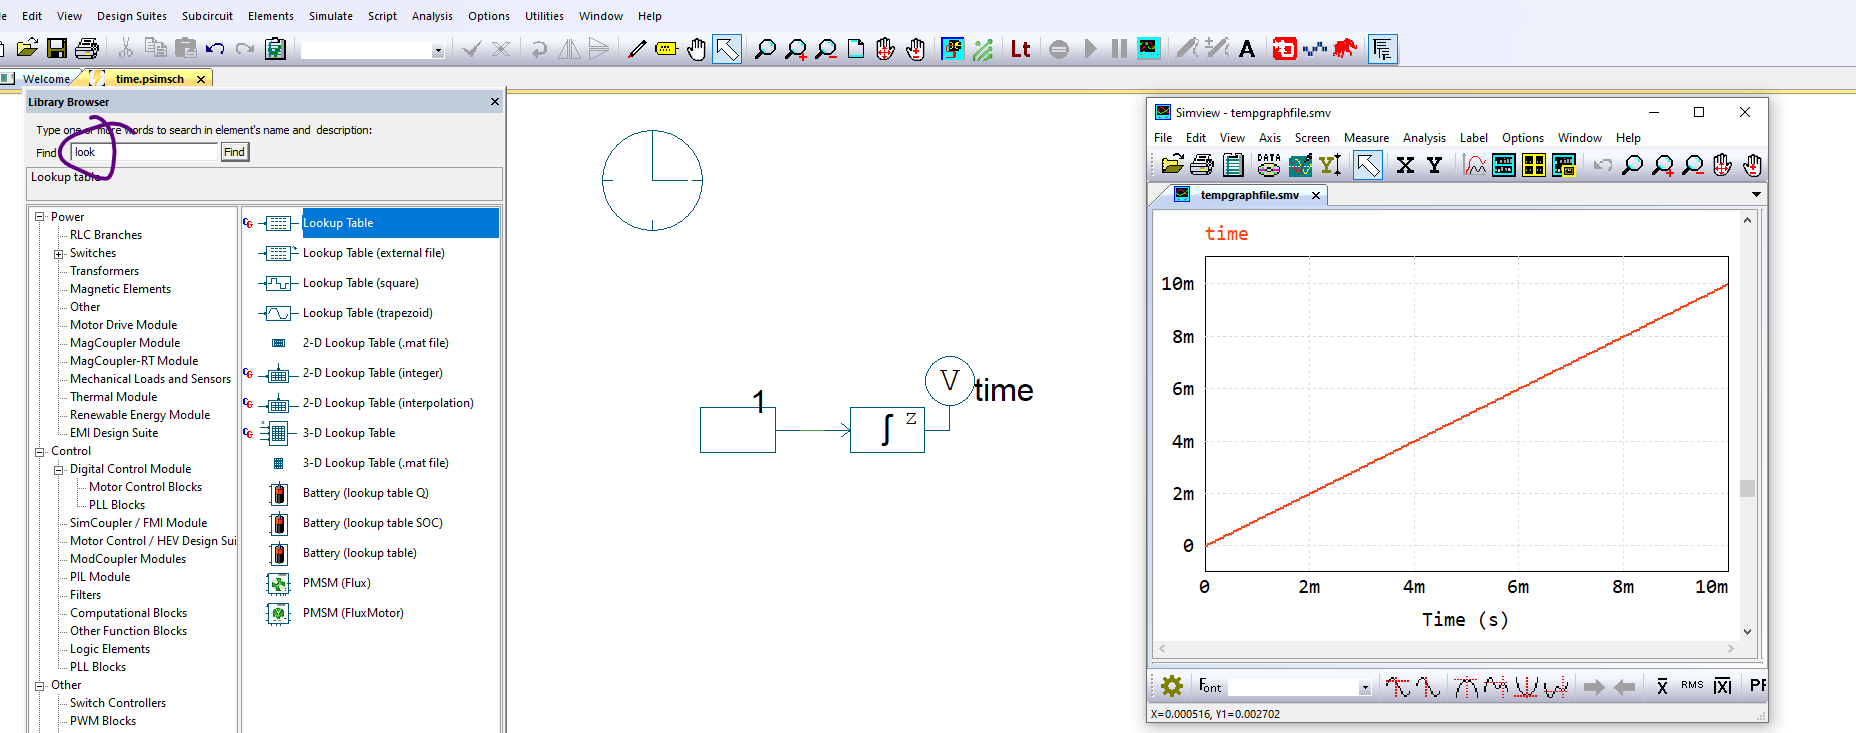
Task: Click the Find button in Library Browser
Action: (x=234, y=152)
